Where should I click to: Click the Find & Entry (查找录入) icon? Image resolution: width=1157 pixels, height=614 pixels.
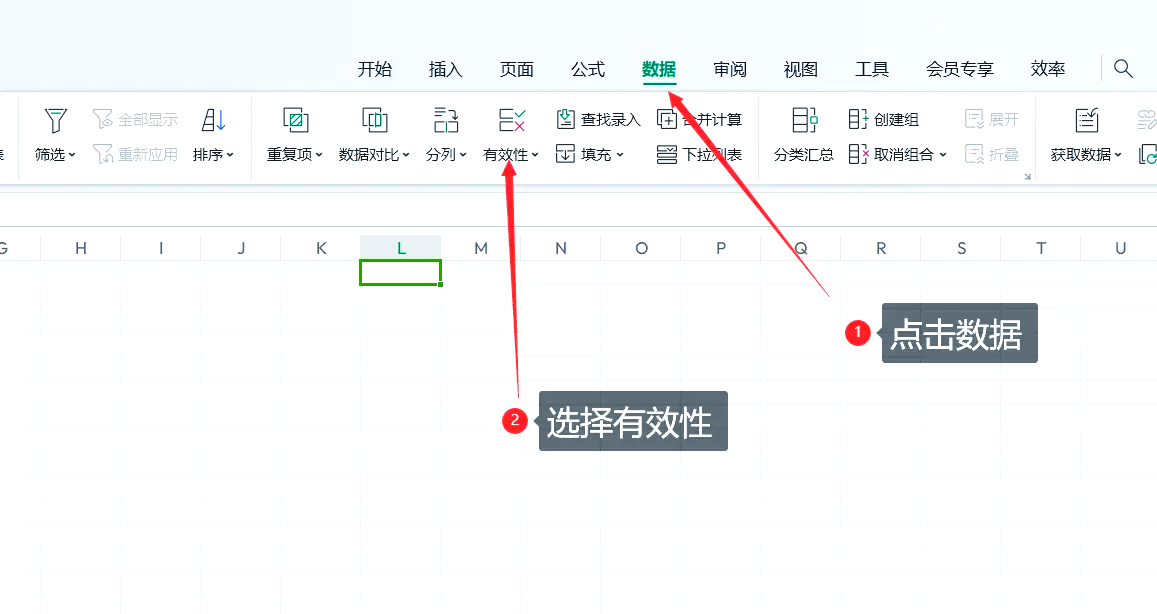pyautogui.click(x=565, y=119)
